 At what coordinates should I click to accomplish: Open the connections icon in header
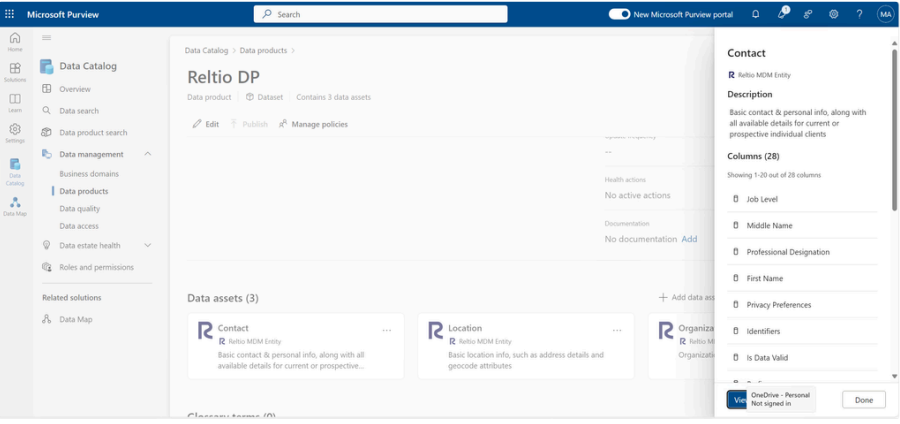click(808, 14)
